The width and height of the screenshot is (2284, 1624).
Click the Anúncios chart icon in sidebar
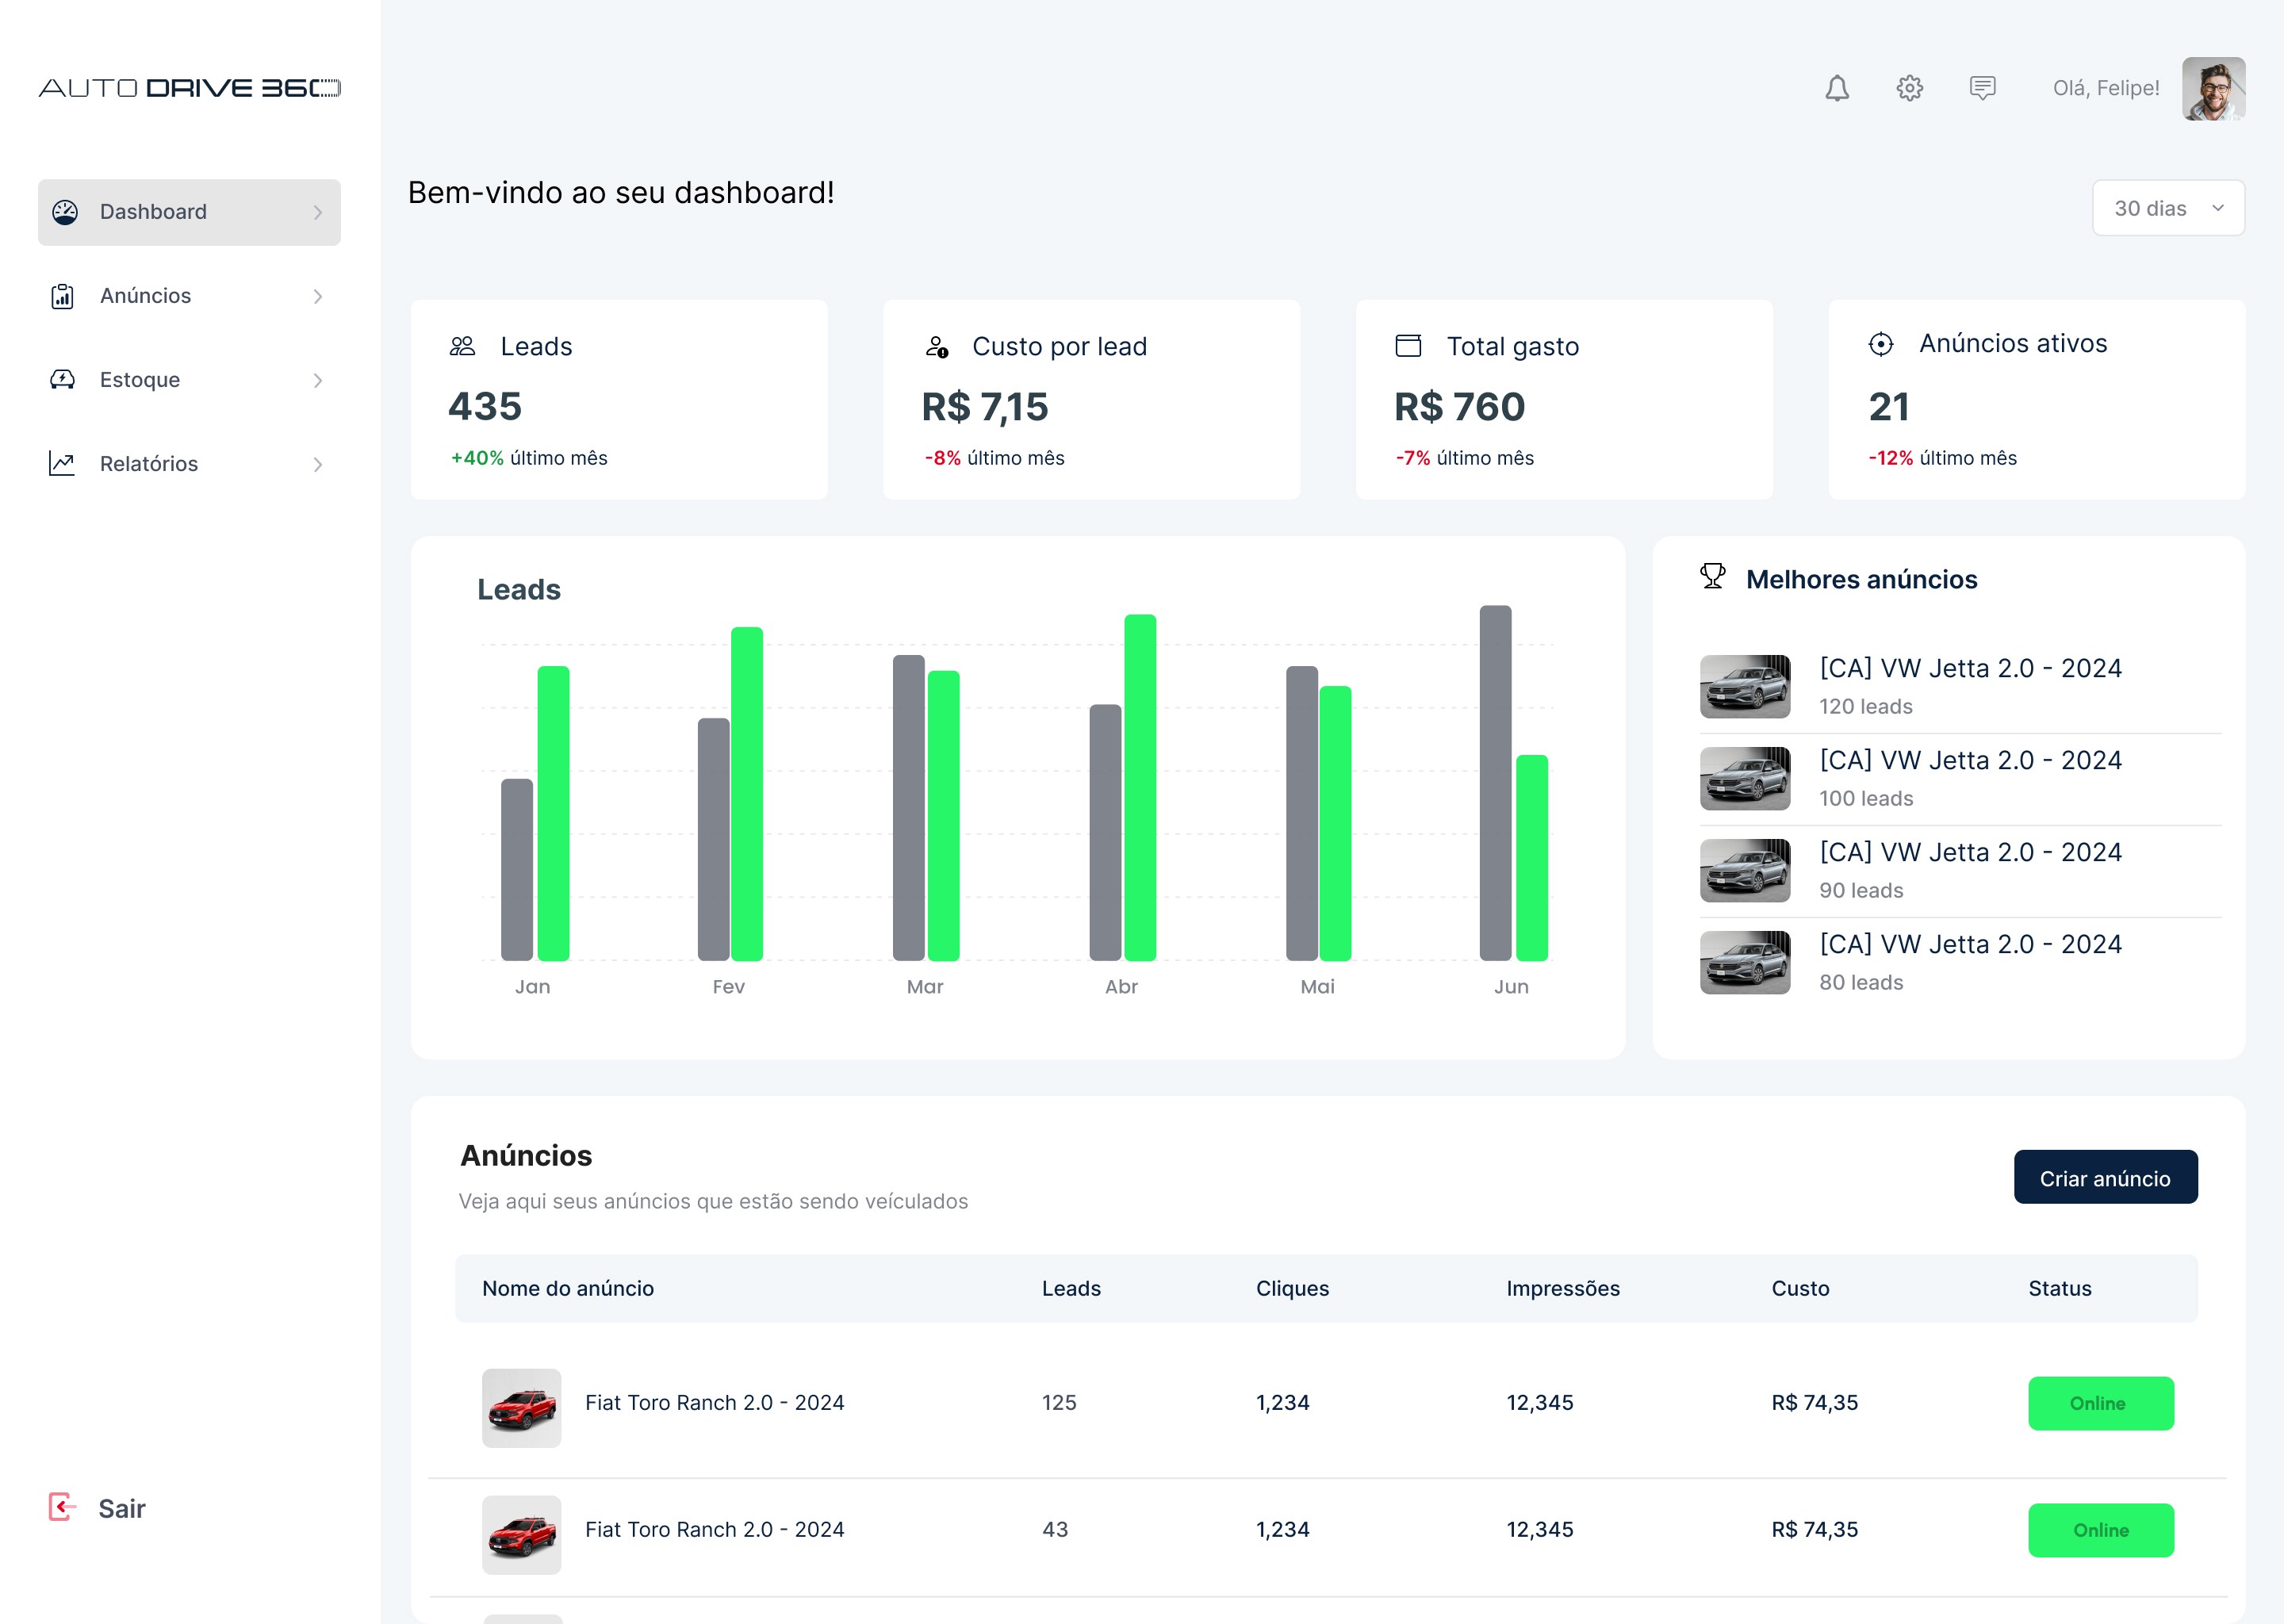pos(62,296)
